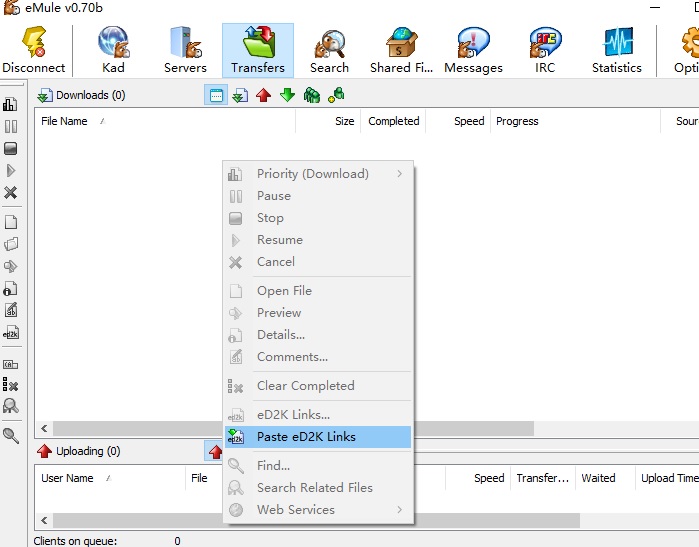
Task: Open the Statistics page
Action: (617, 50)
